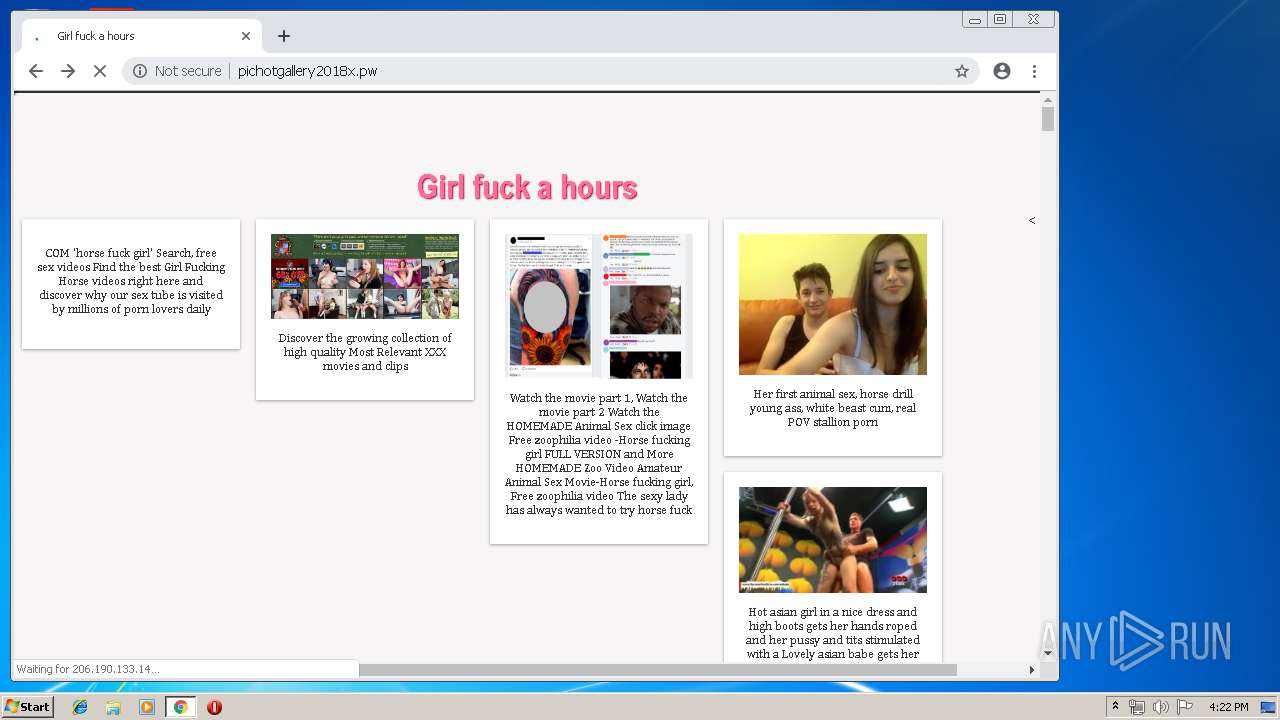Click the 'Not secure' label in address bar
Image resolution: width=1280 pixels, height=720 pixels.
[x=188, y=71]
